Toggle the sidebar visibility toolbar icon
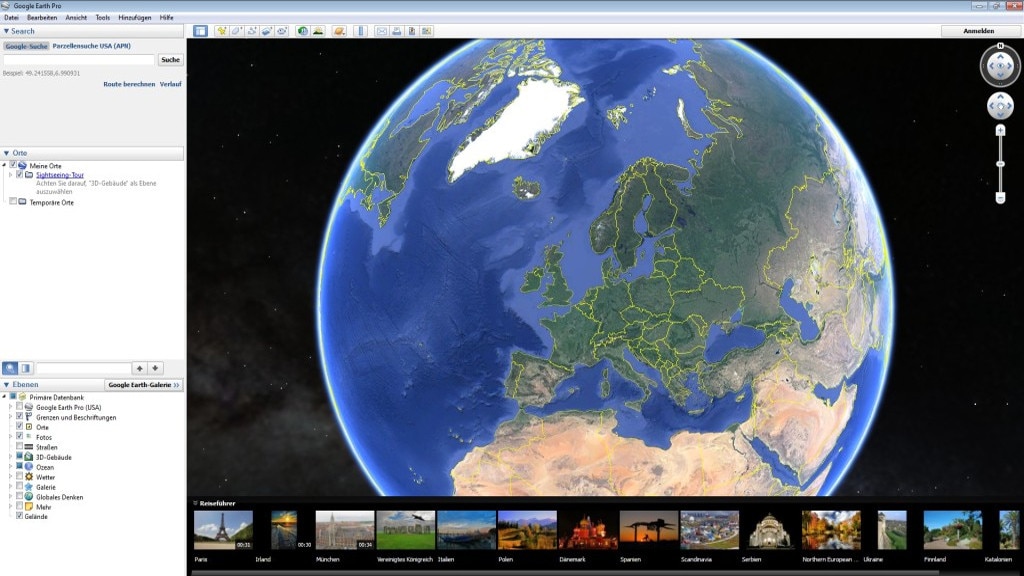 200,31
